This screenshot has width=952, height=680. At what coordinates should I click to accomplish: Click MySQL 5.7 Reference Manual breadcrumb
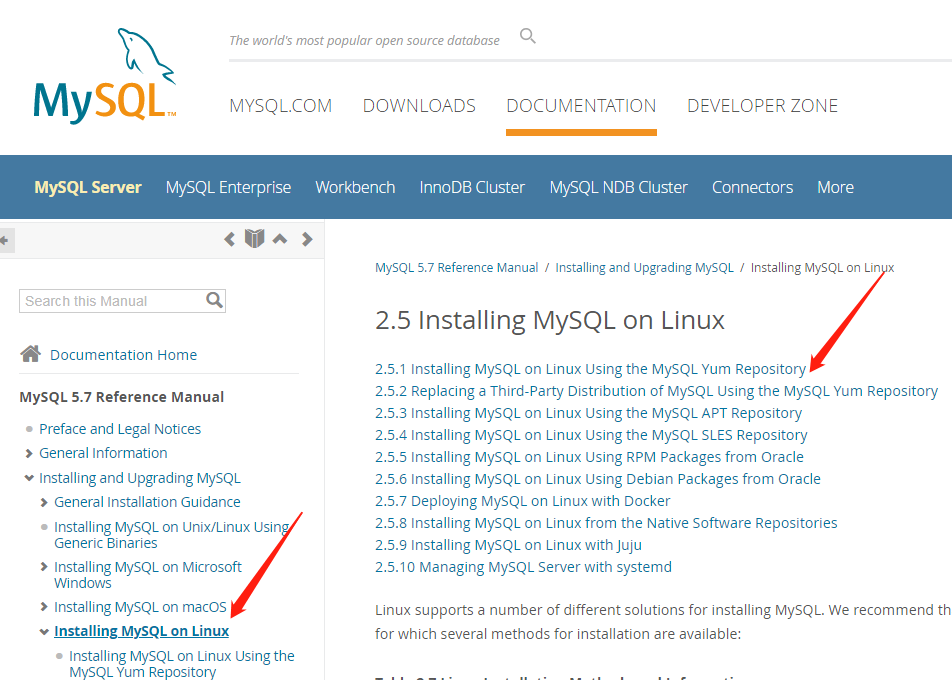pyautogui.click(x=457, y=268)
